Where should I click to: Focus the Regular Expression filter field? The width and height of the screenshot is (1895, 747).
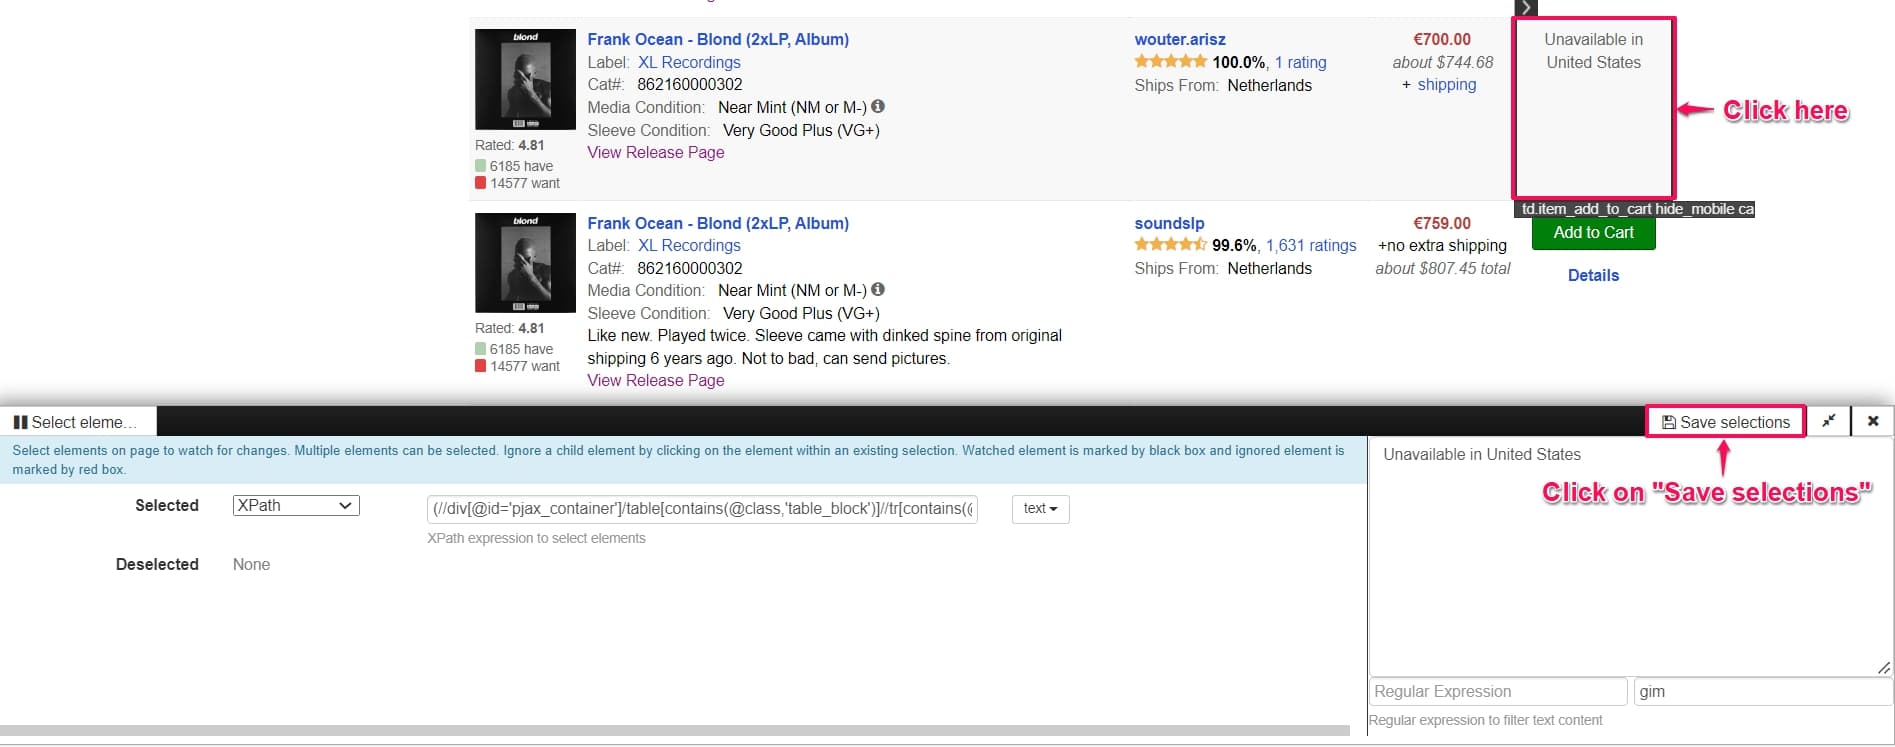[x=1498, y=692]
